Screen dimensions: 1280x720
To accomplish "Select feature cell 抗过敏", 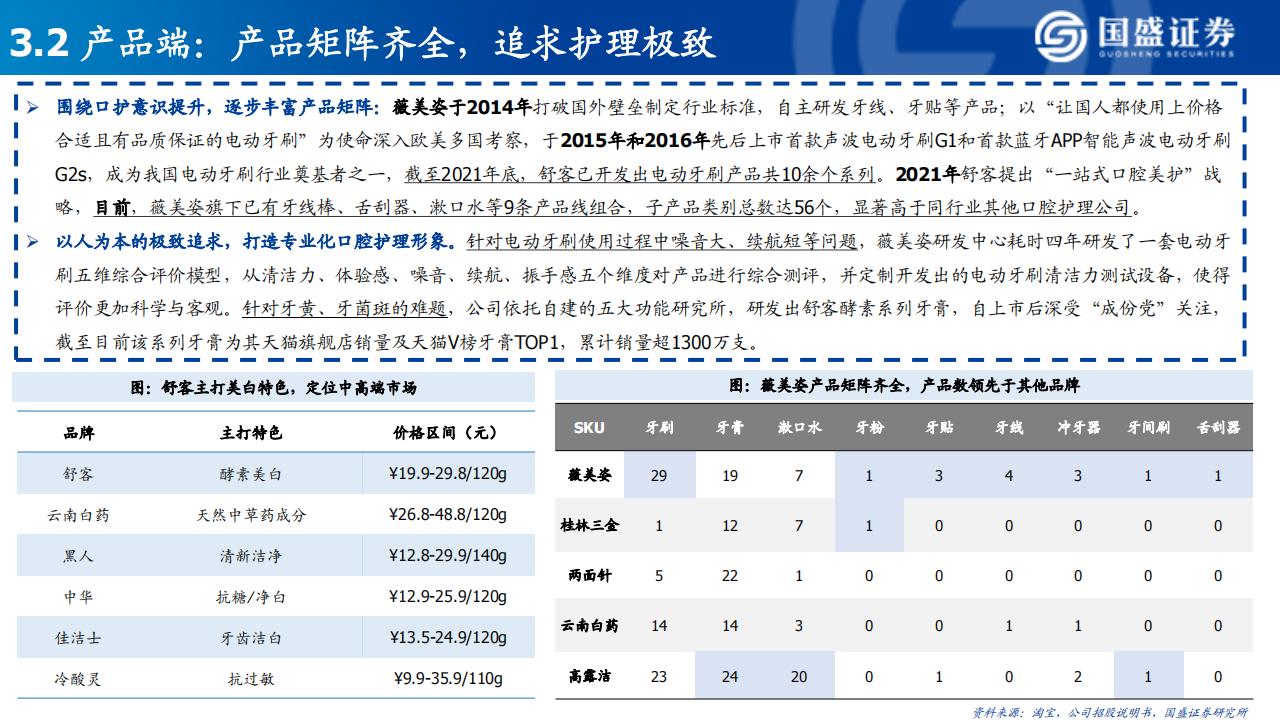I will click(251, 679).
